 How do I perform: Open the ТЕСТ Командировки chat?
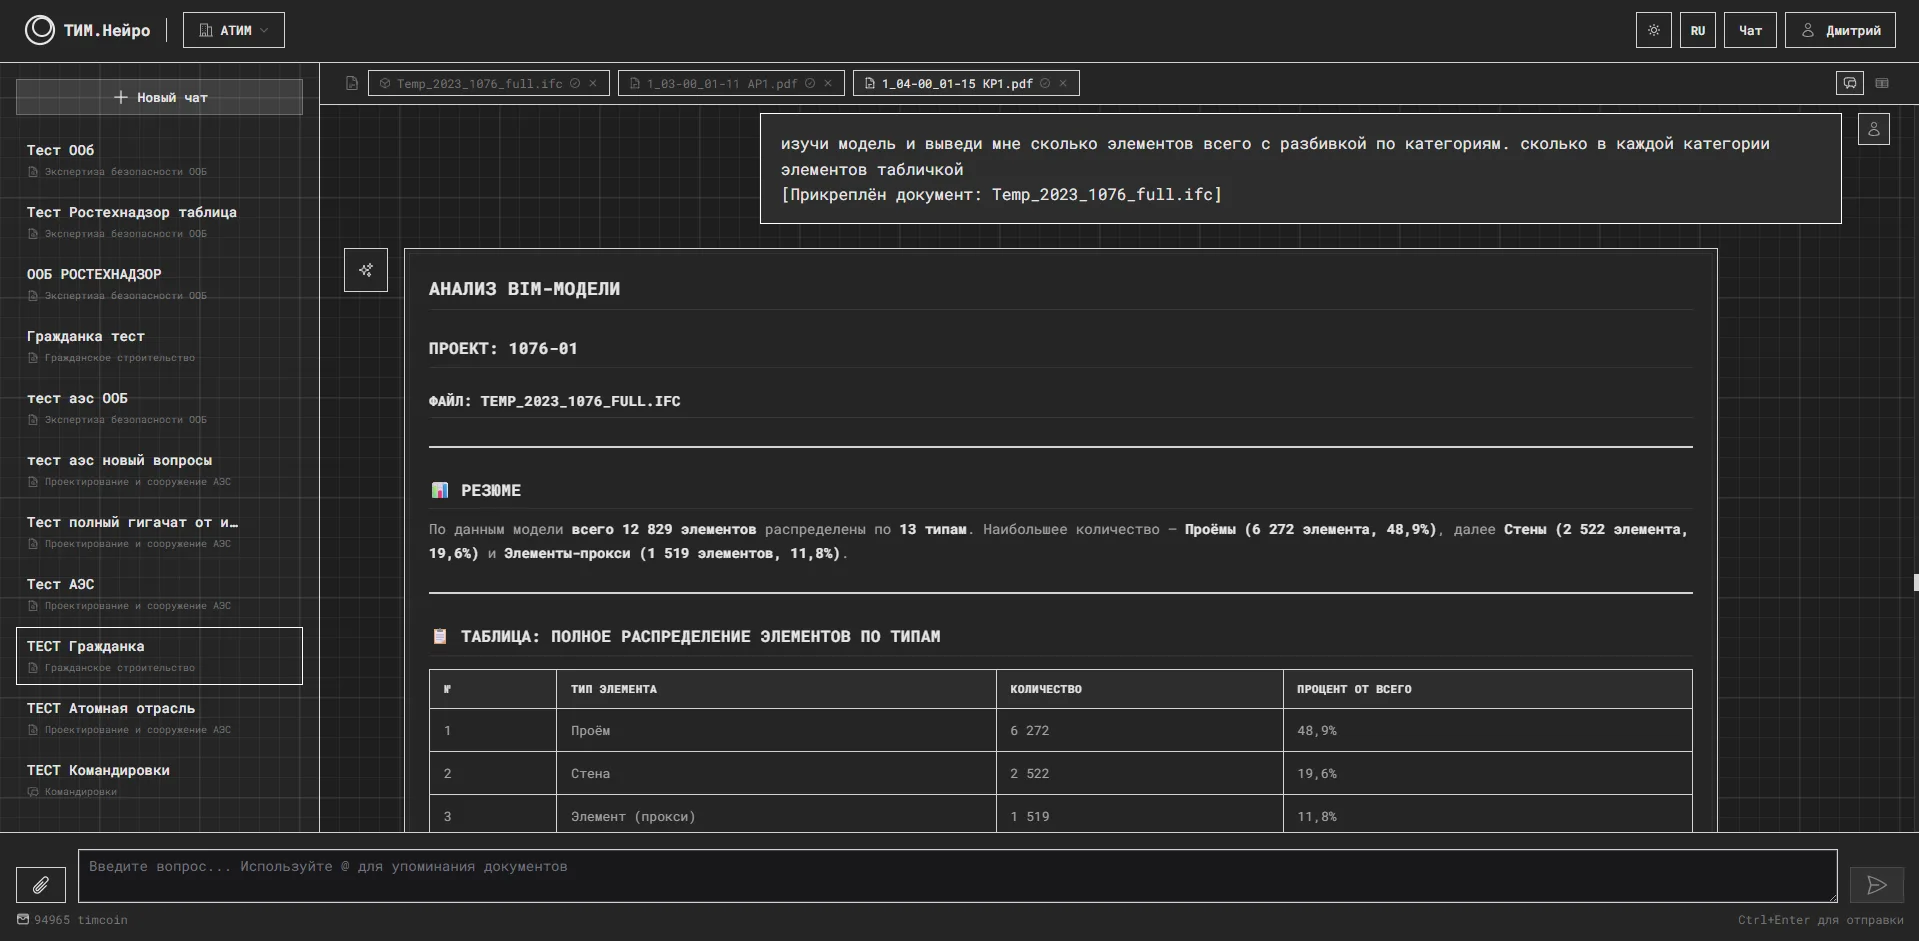[x=159, y=780]
